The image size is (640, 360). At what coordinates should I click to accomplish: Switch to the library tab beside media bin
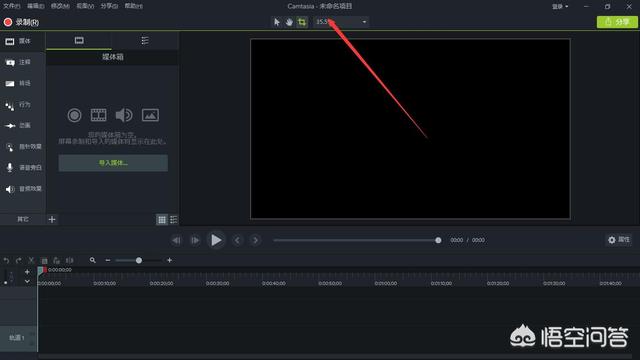pyautogui.click(x=145, y=40)
